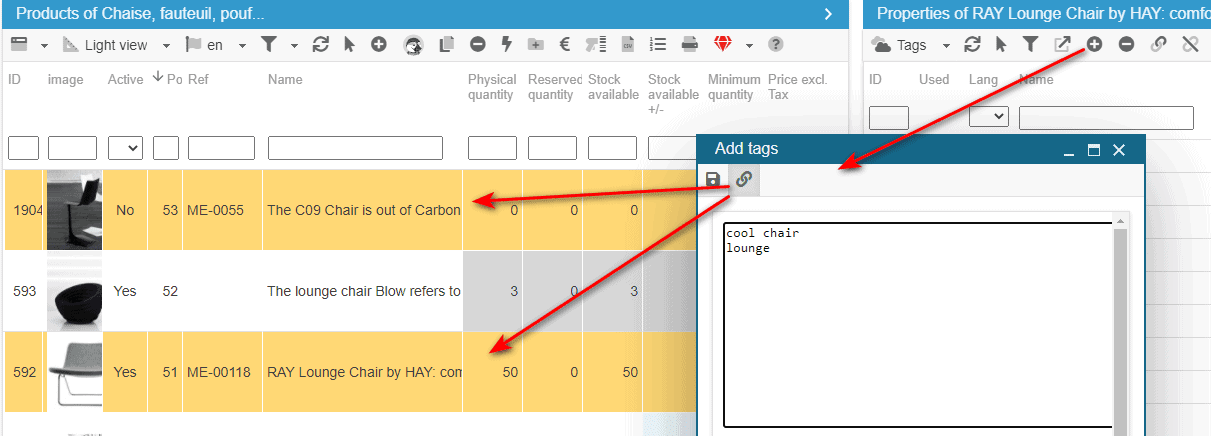Click the add tag plus icon in Properties
1211x436 pixels.
click(1094, 45)
